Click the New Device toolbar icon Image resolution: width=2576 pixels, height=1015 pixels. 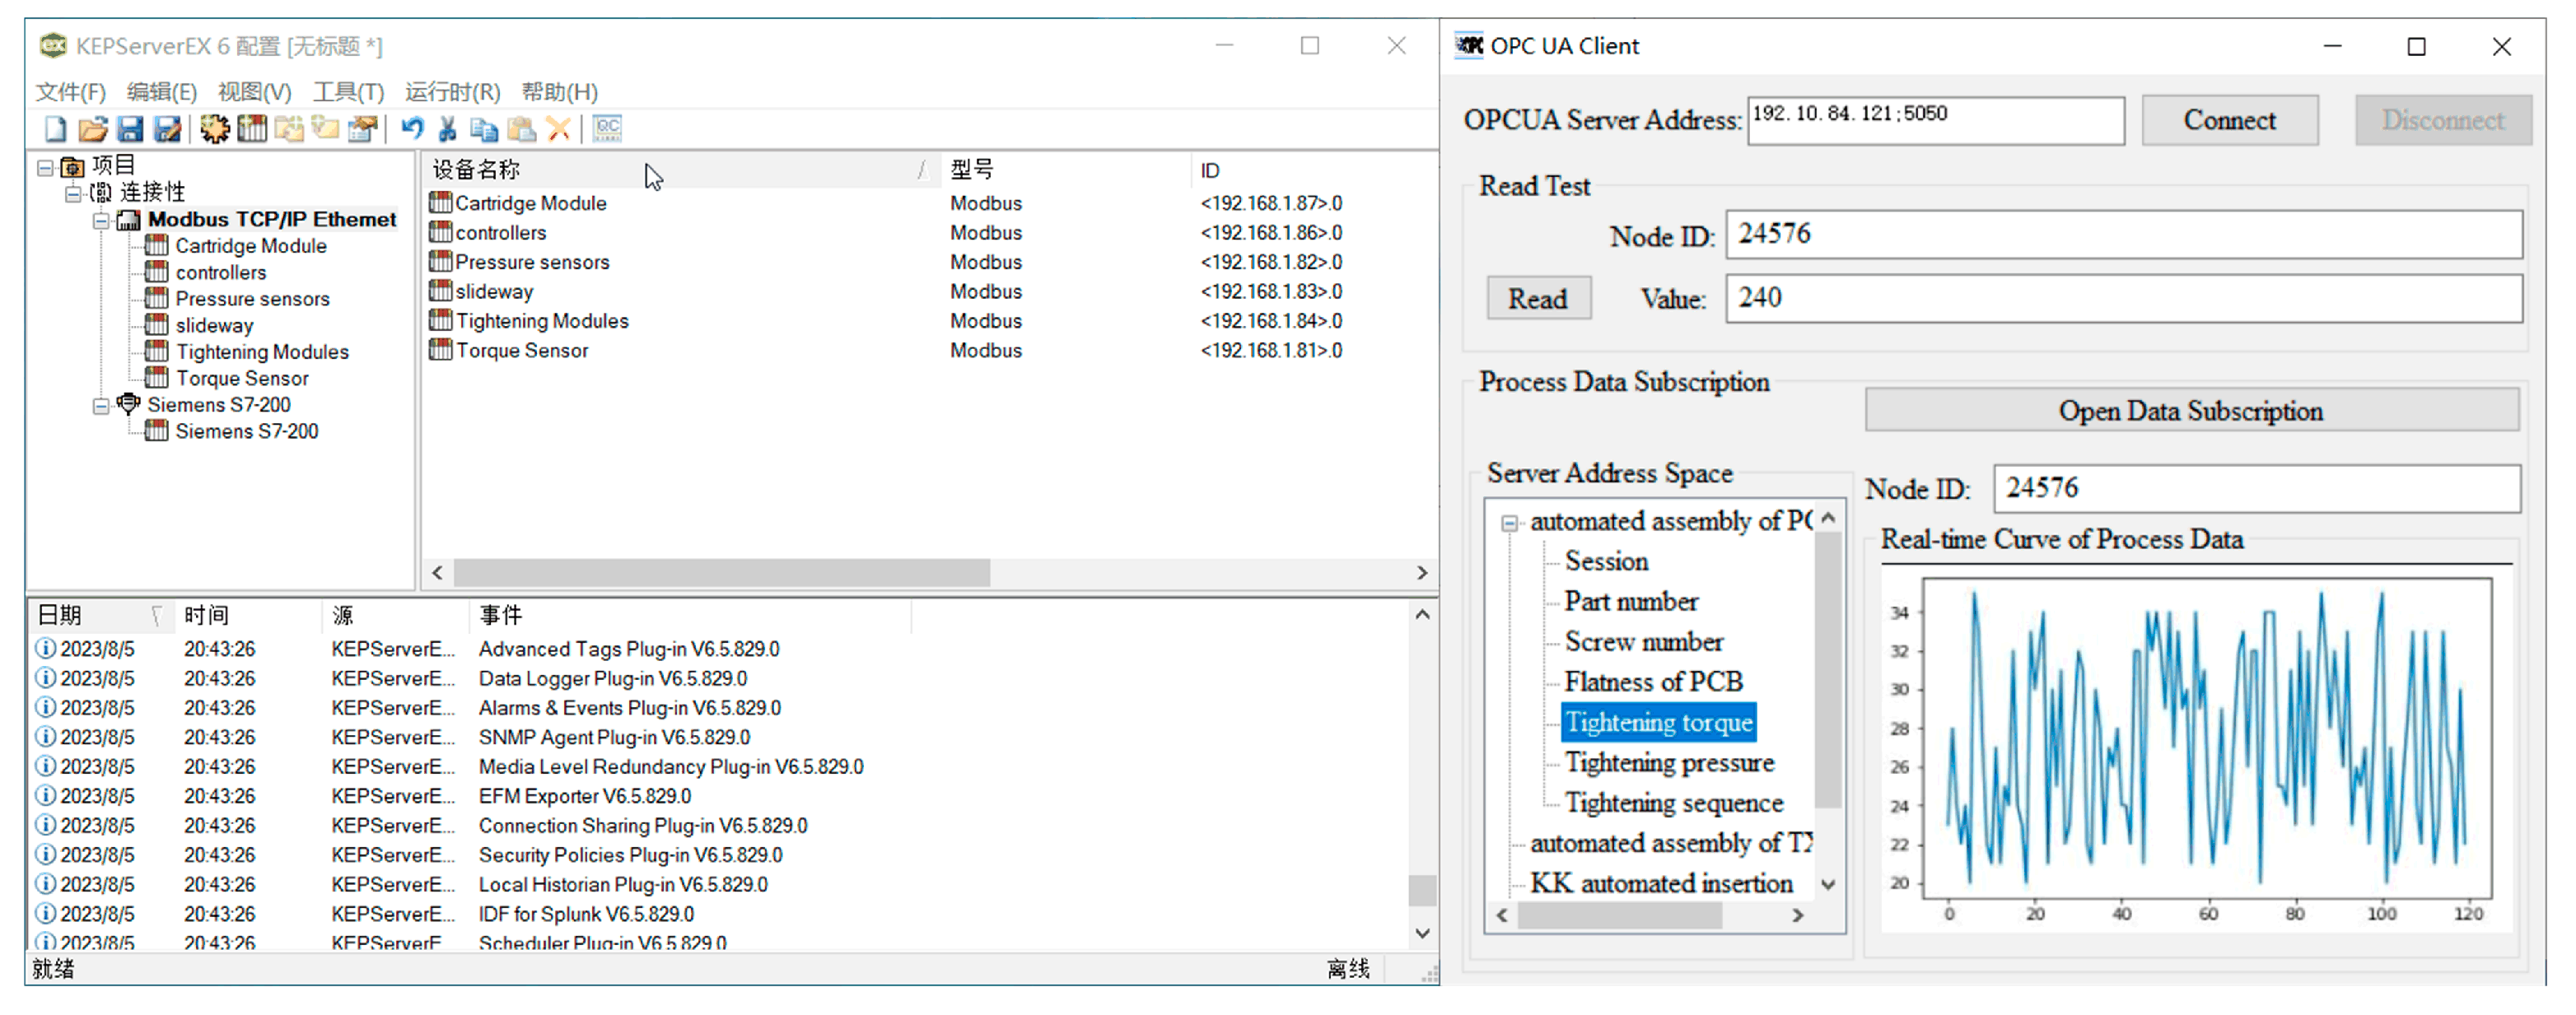[x=252, y=129]
